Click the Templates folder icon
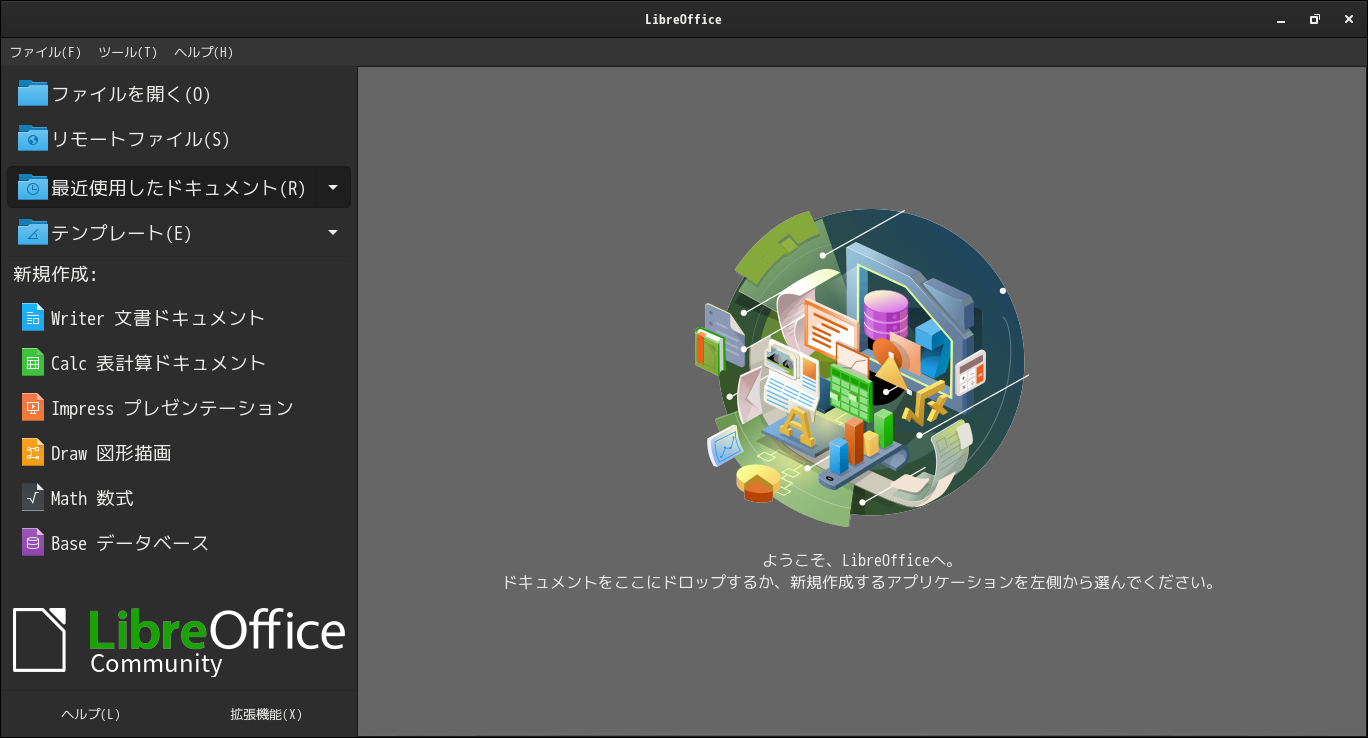The height and width of the screenshot is (738, 1368). coord(33,232)
